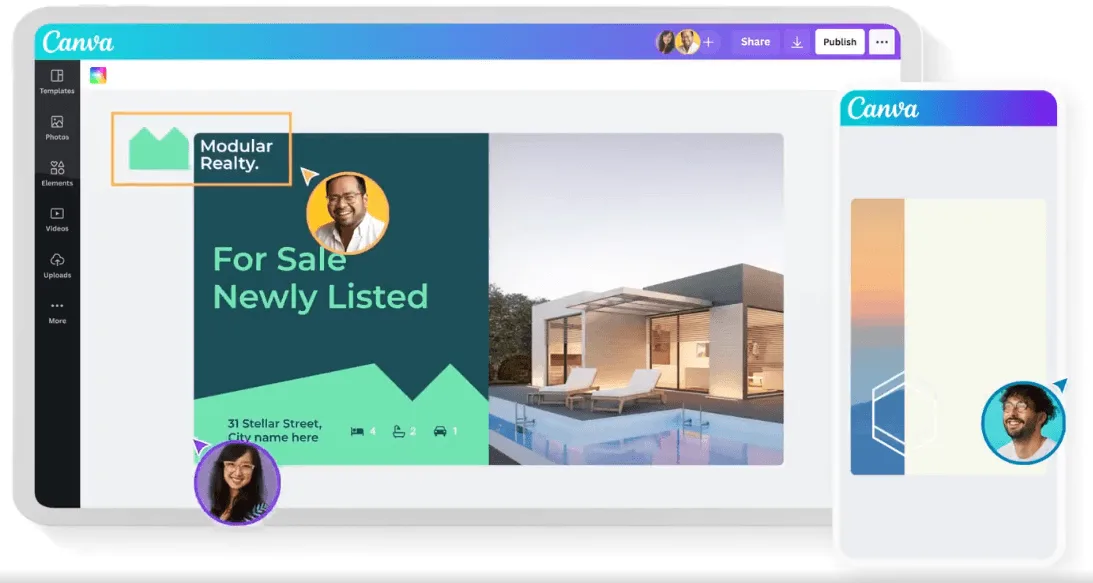Click the download arrow icon
Screen dimensions: 1093x583
point(797,43)
